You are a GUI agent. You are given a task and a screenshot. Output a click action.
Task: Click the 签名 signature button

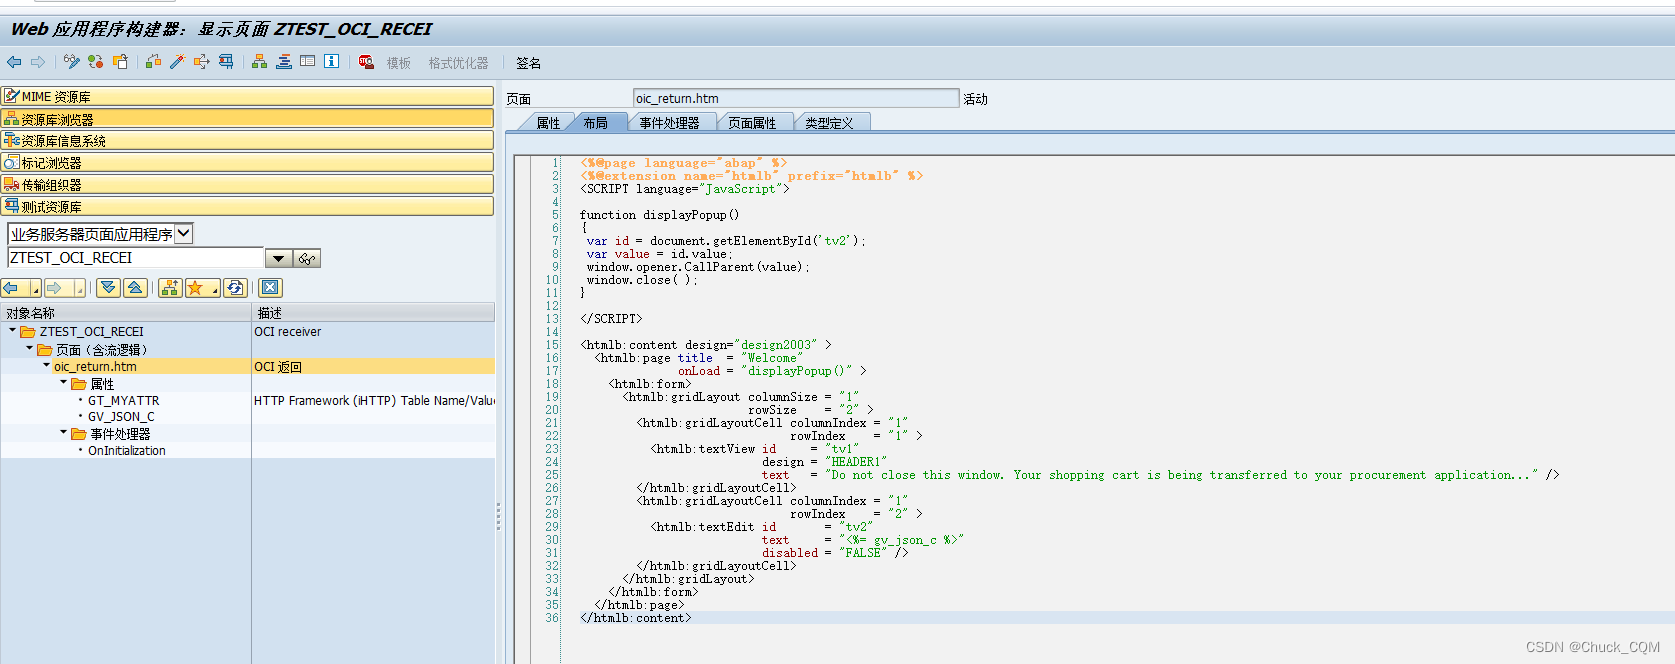(x=529, y=63)
